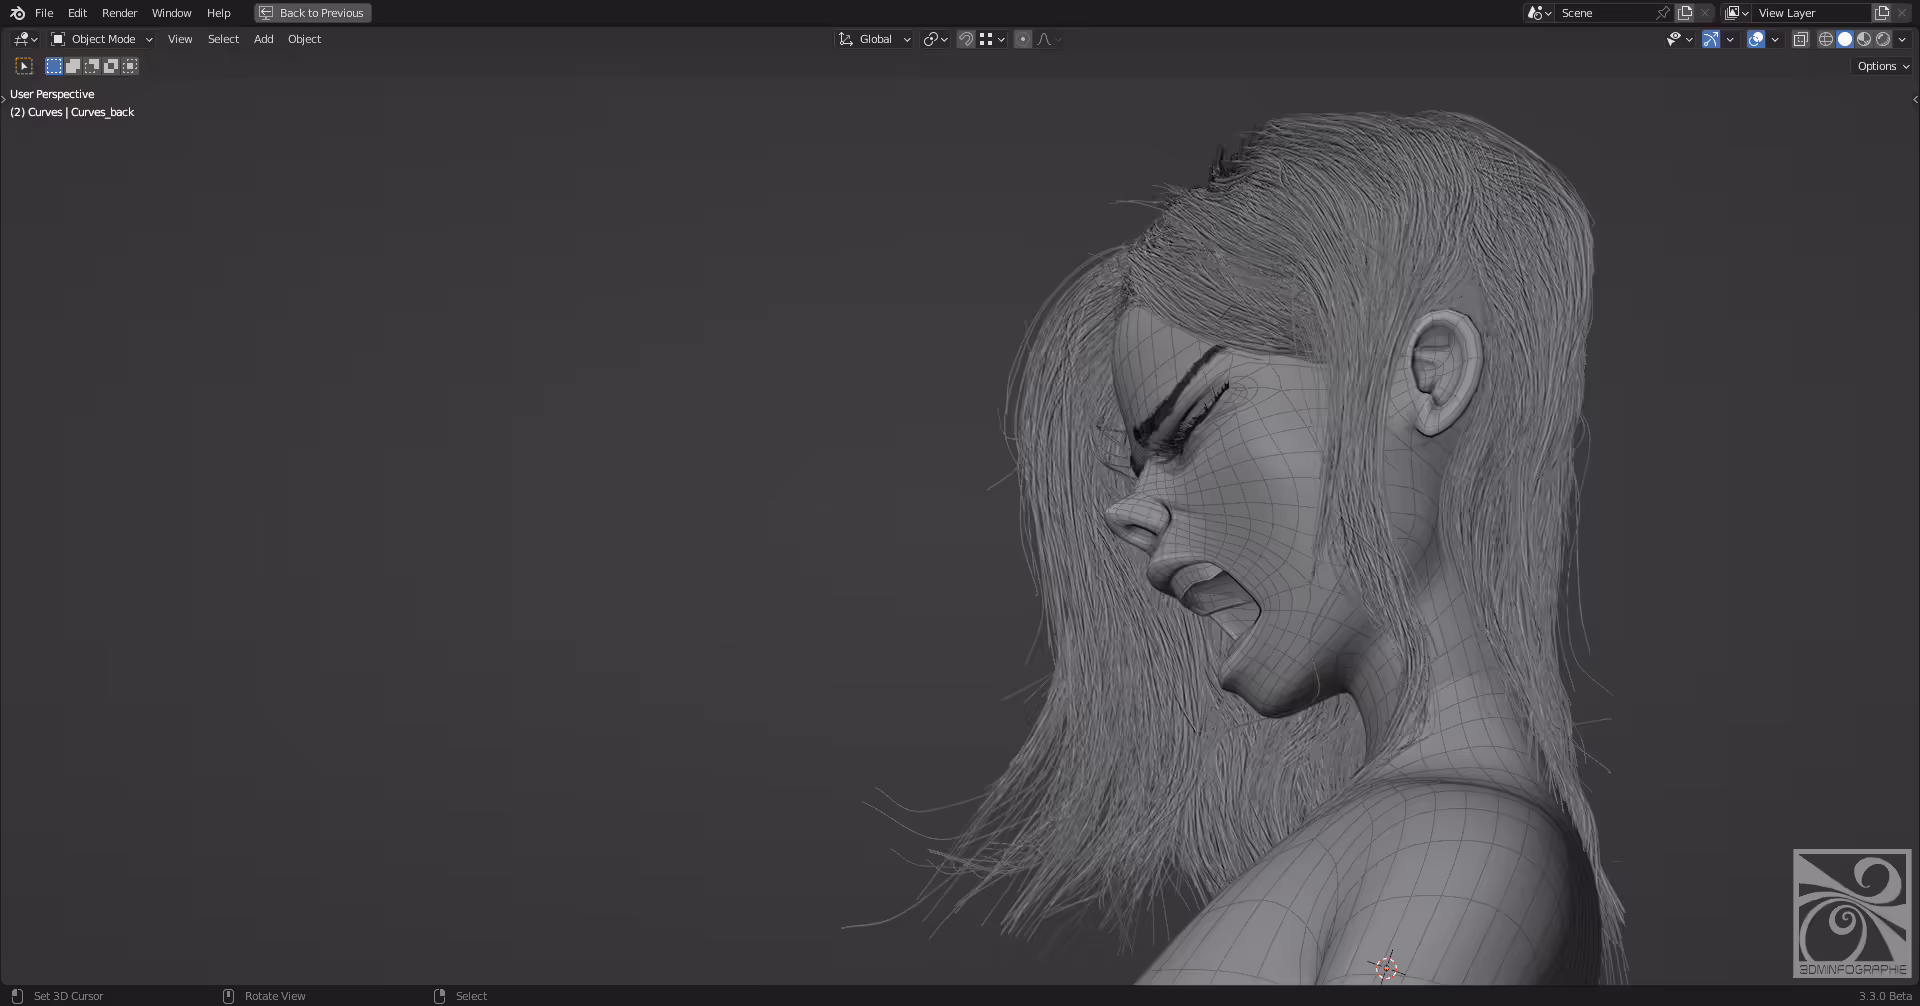Open the shading options dropdown arrow
This screenshot has width=1920, height=1006.
point(1902,39)
